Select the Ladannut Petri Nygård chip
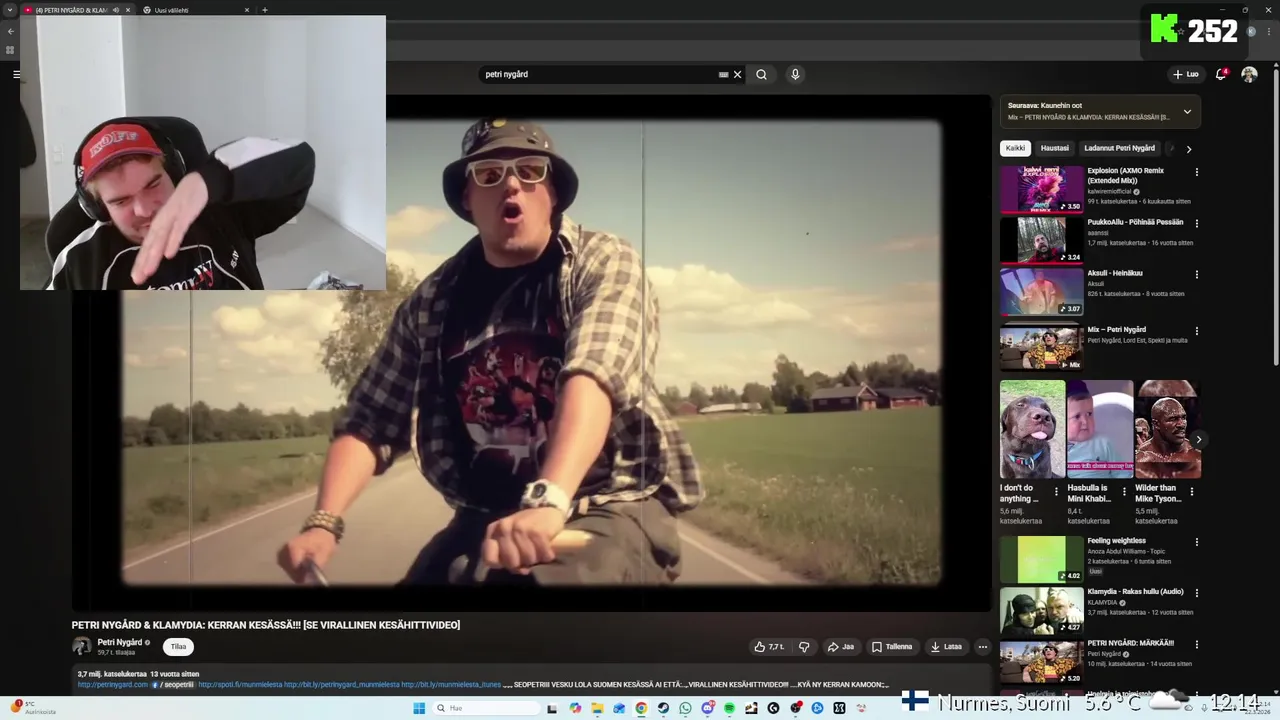Viewport: 1280px width, 720px height. coord(1119,148)
